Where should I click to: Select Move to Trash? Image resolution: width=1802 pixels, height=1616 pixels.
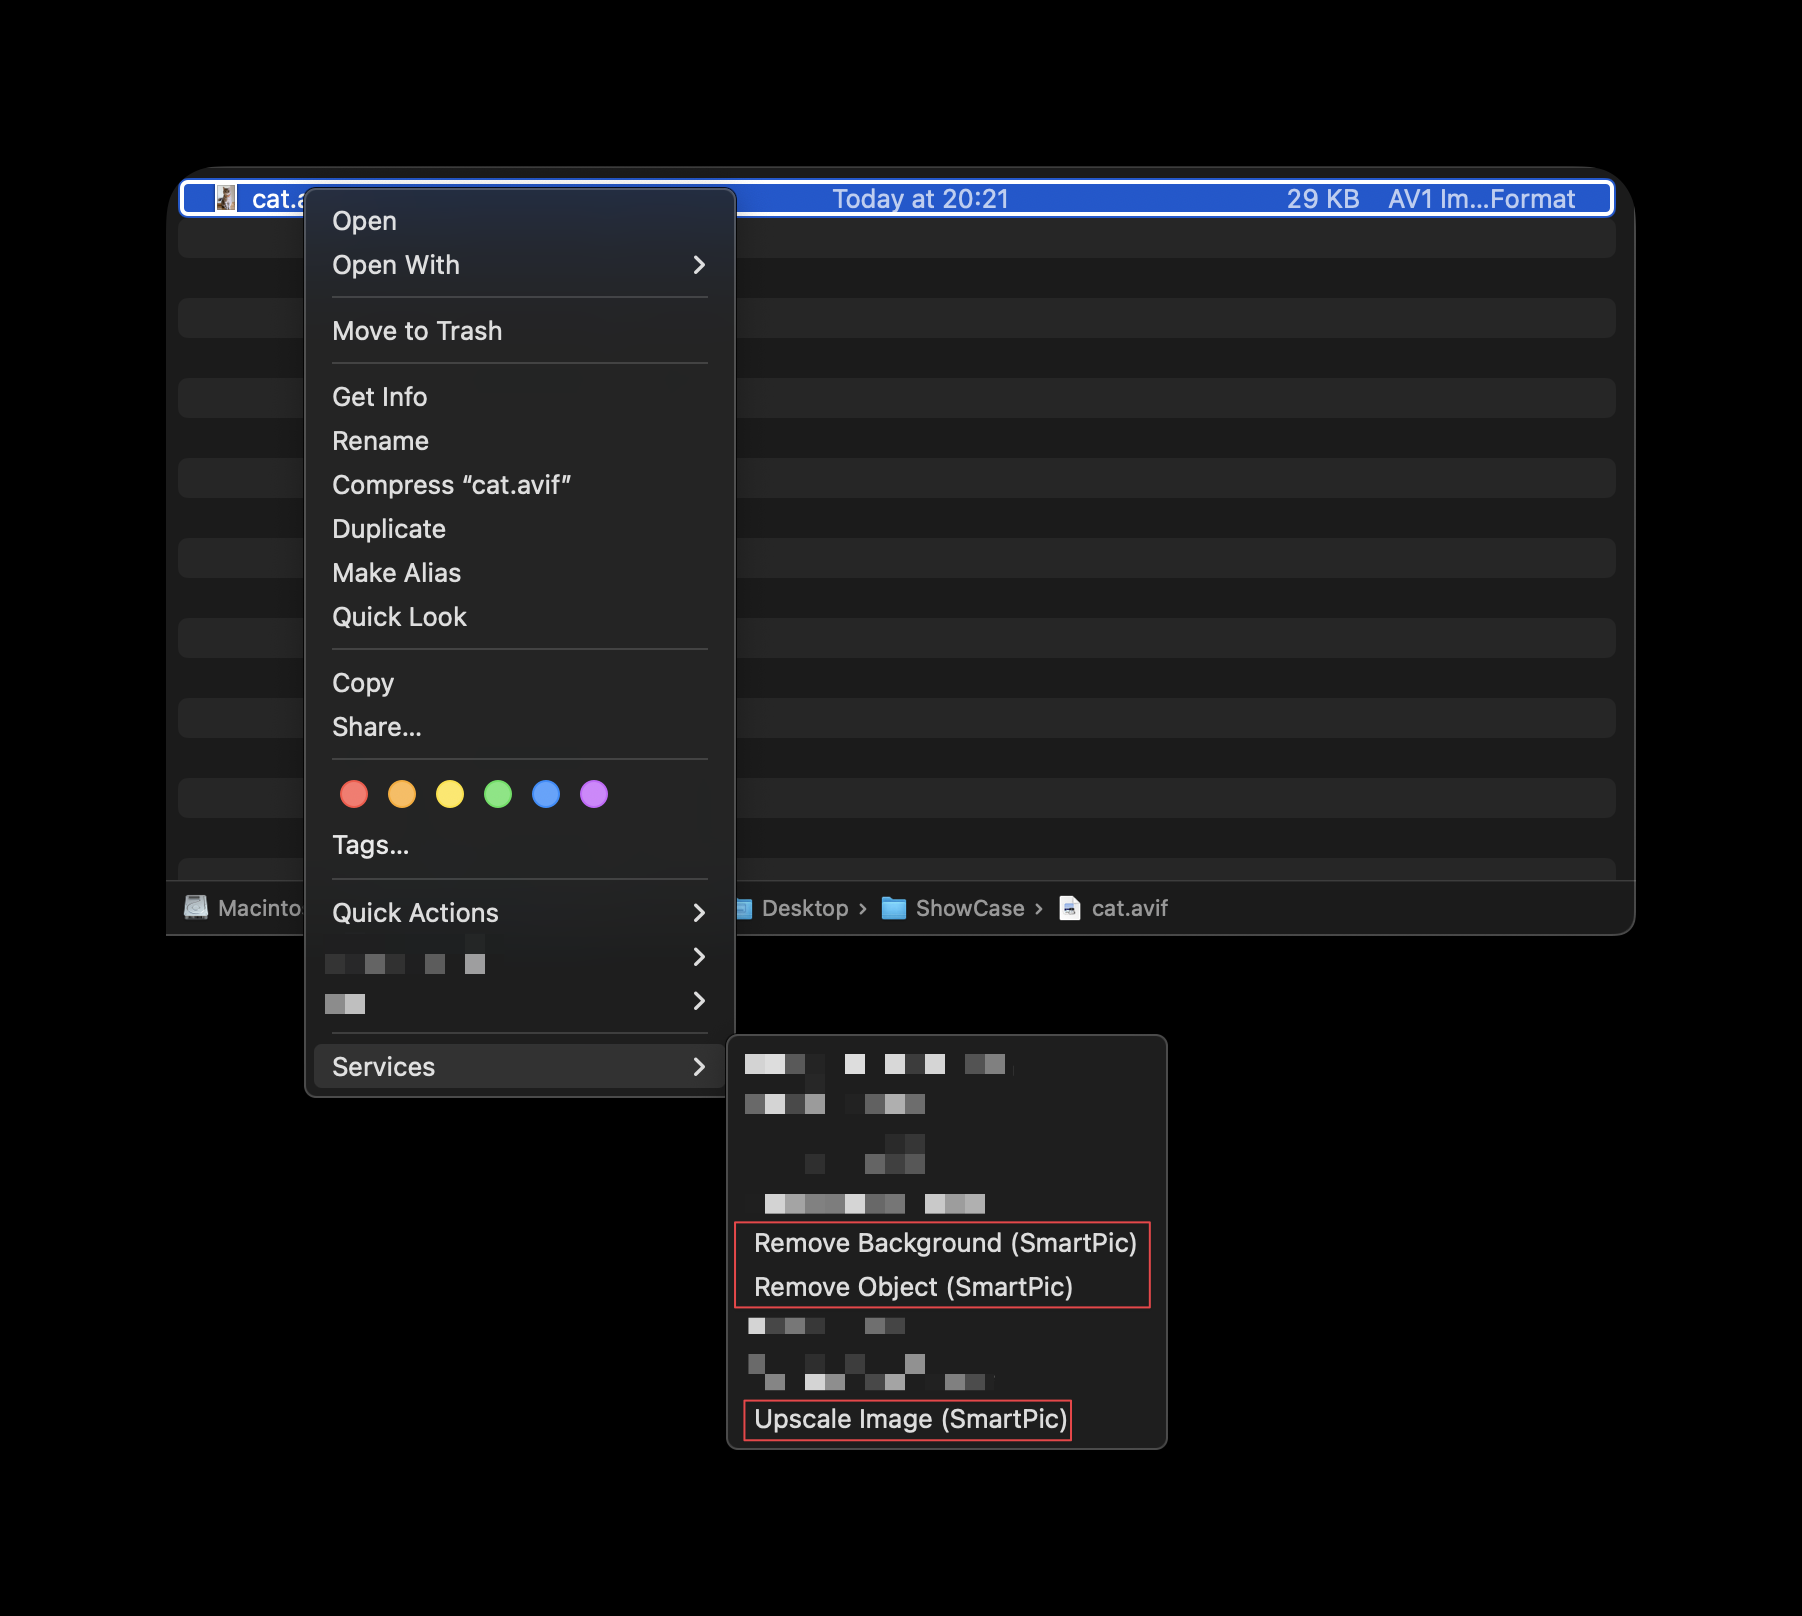(x=417, y=330)
